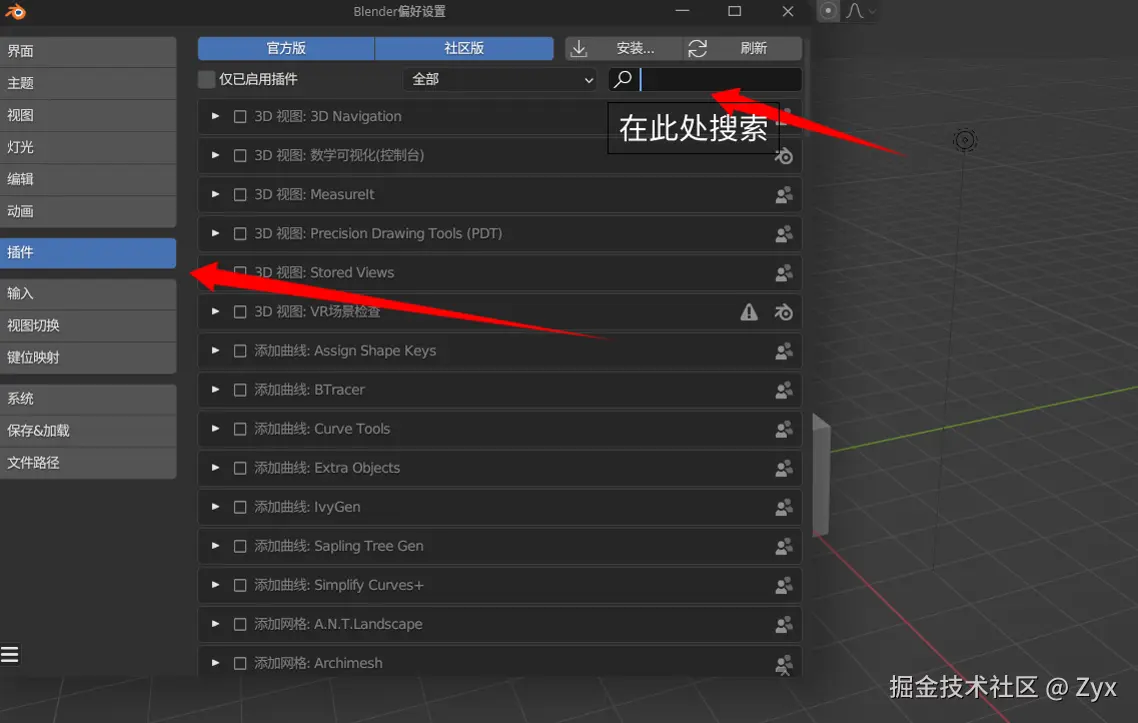Expand the Curve Tools add-on
Viewport: 1138px width, 723px height.
point(216,429)
